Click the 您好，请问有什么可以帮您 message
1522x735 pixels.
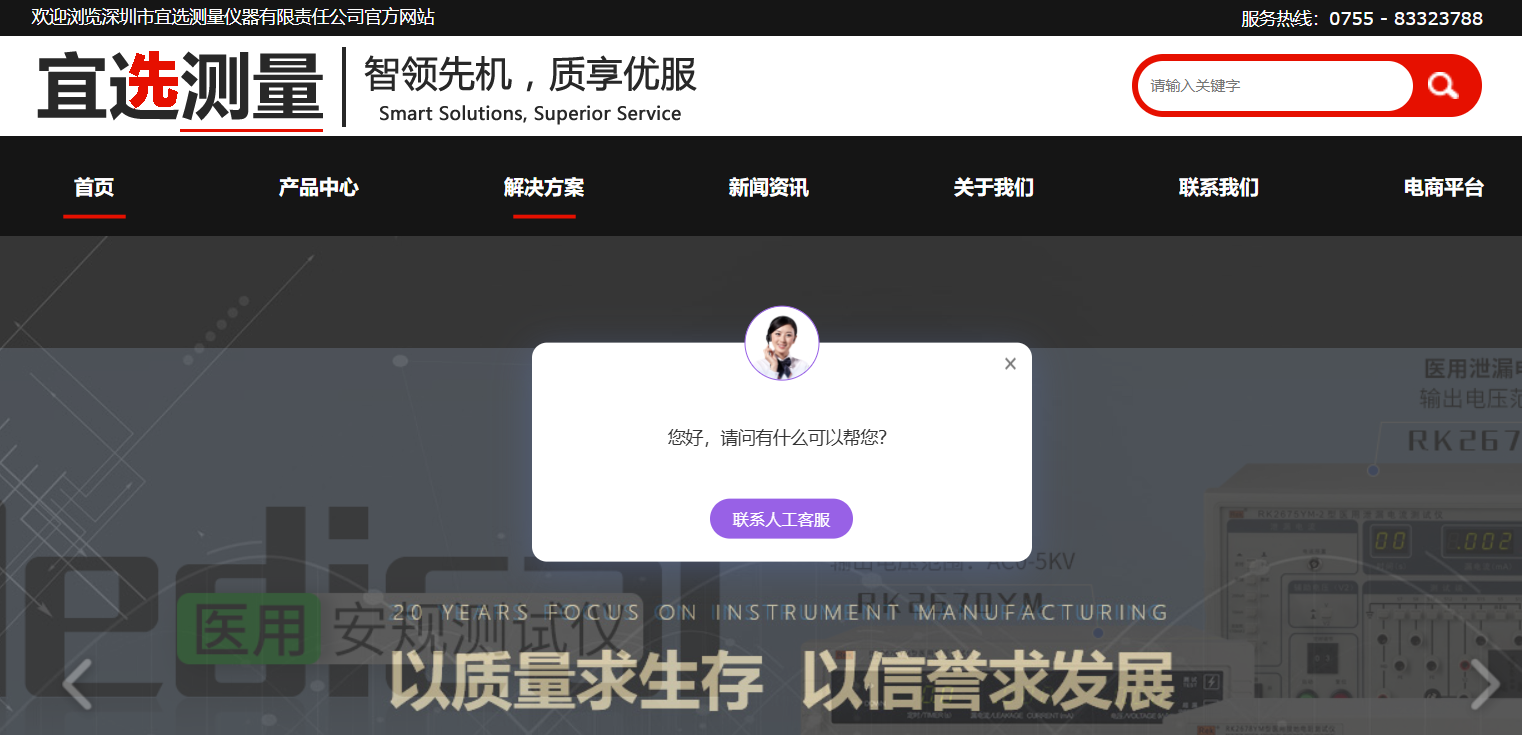(777, 438)
